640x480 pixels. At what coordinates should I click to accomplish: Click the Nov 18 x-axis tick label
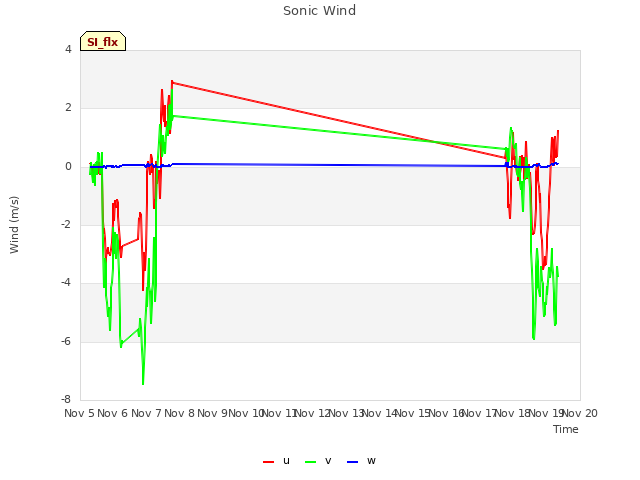coord(513,413)
